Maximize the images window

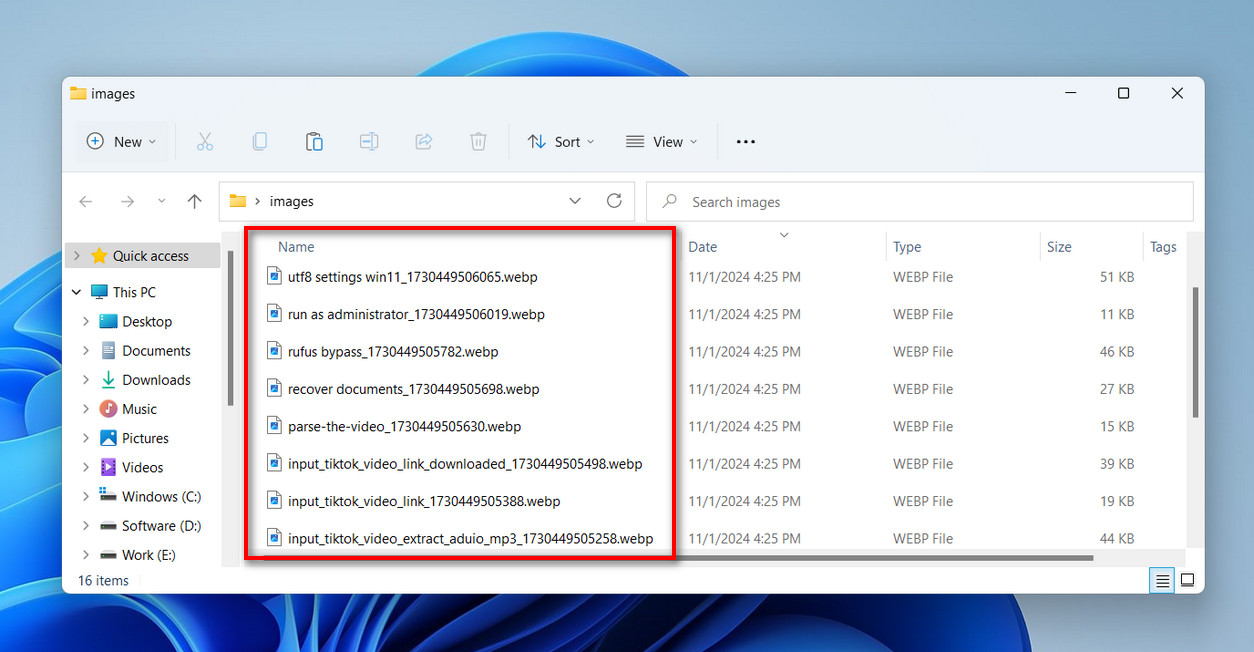pos(1123,93)
